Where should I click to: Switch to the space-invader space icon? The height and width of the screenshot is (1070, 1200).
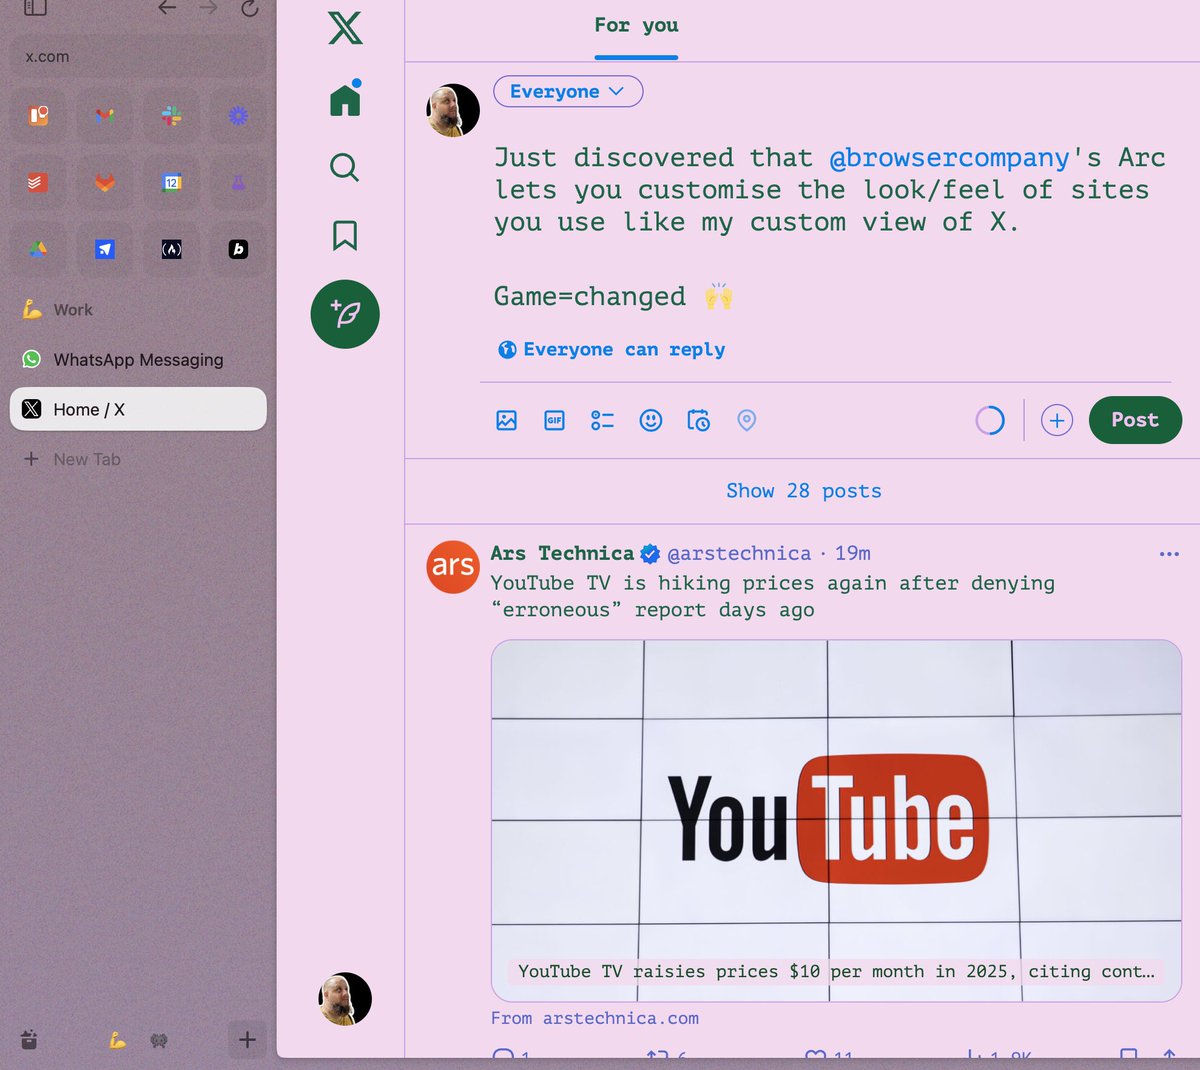click(159, 1040)
